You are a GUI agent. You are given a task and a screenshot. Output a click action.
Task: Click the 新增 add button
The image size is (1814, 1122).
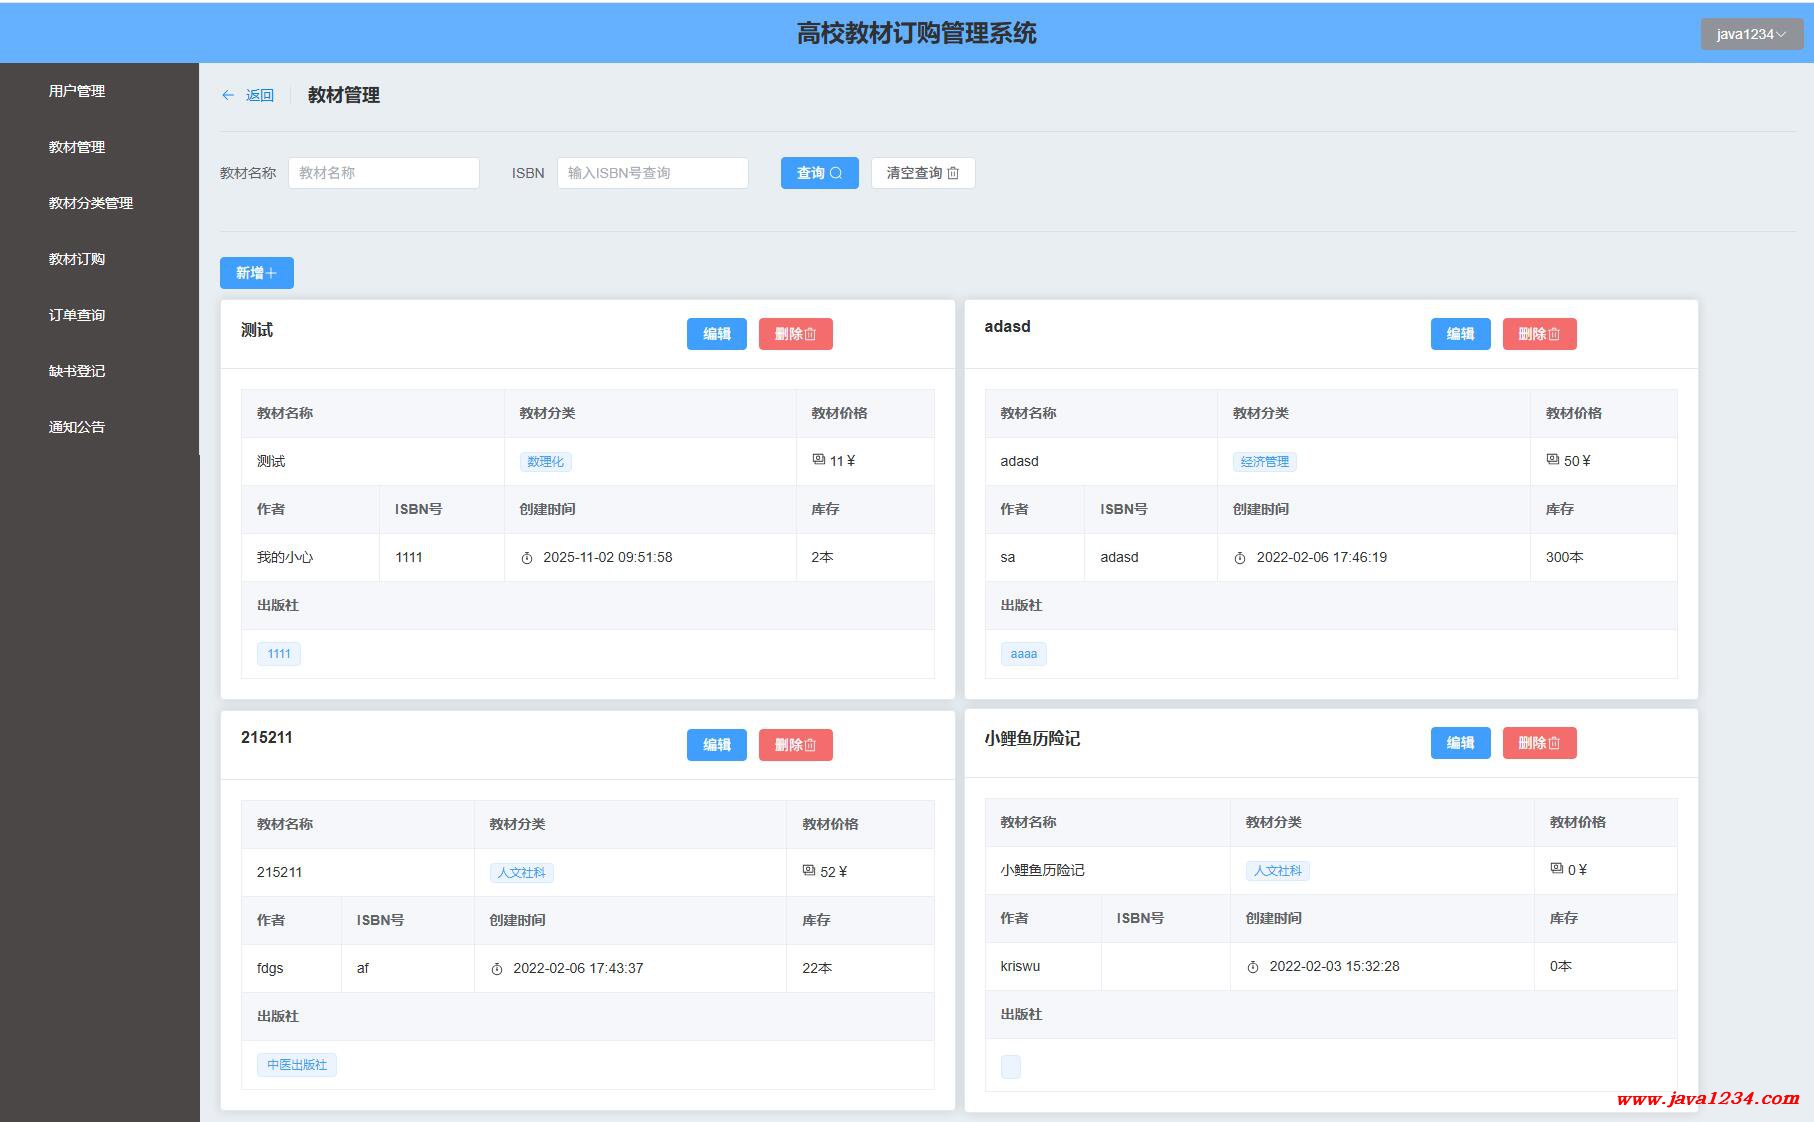point(256,273)
